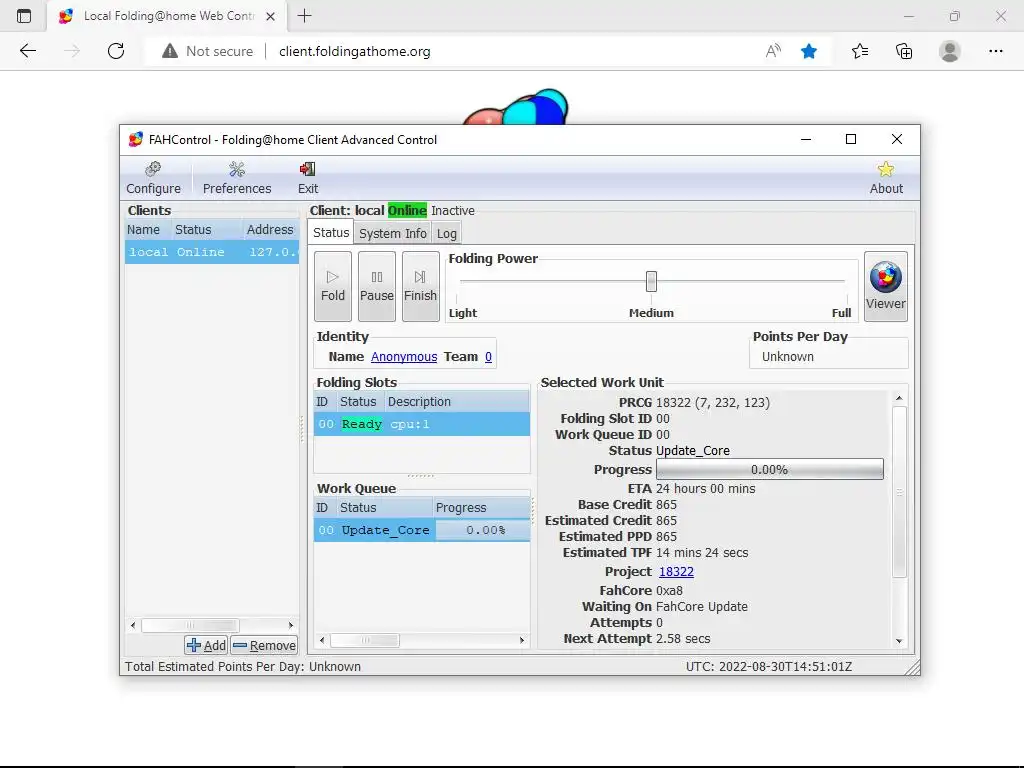This screenshot has width=1024, height=768.
Task: Click Folding Slots Description column header
Action: (456, 402)
